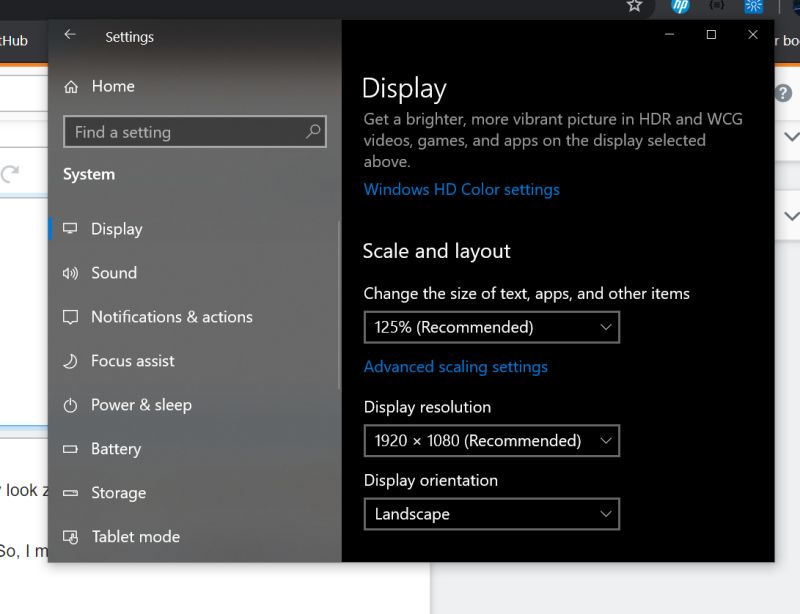800x614 pixels.
Task: Open Power & sleep settings
Action: (x=195, y=405)
